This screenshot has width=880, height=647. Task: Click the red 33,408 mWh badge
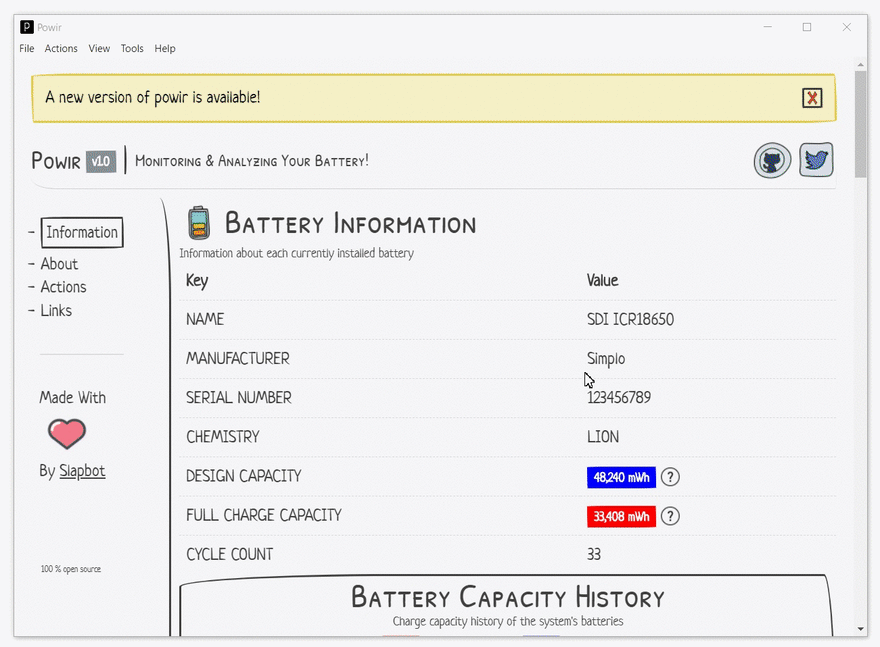coord(621,516)
